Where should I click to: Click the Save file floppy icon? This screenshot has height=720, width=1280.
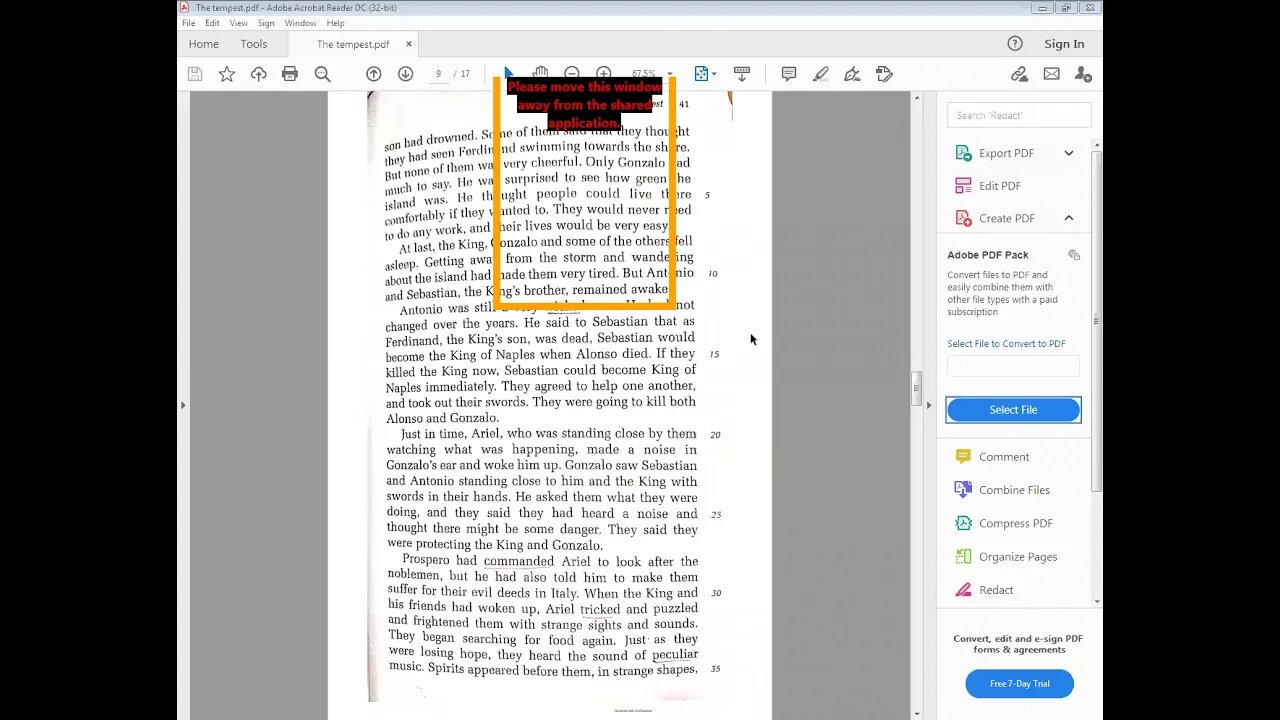tap(195, 74)
